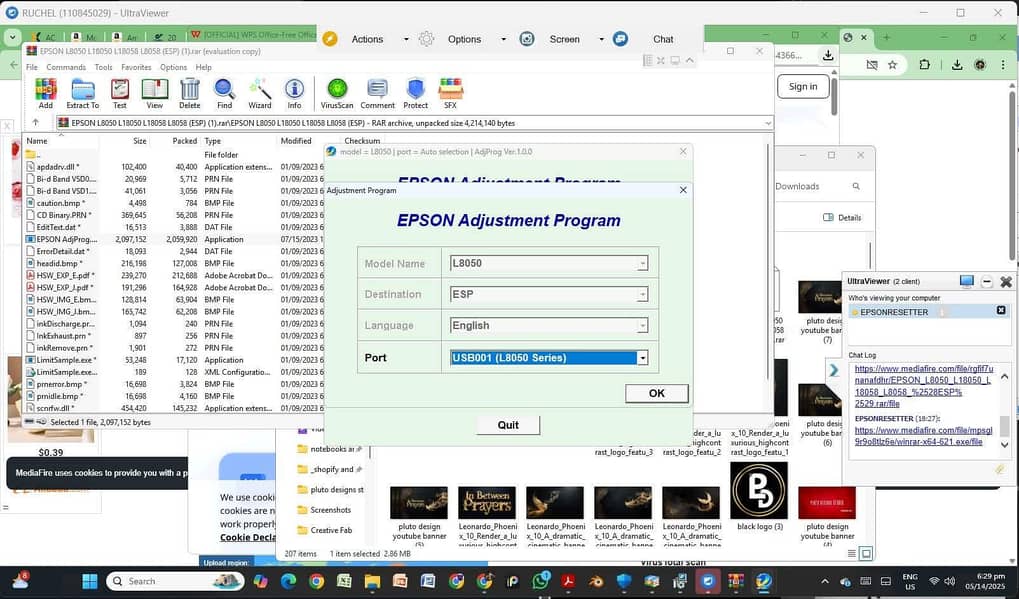Remove EPSONRESETTER client with X toggle
The width and height of the screenshot is (1019, 599).
[x=1001, y=311]
